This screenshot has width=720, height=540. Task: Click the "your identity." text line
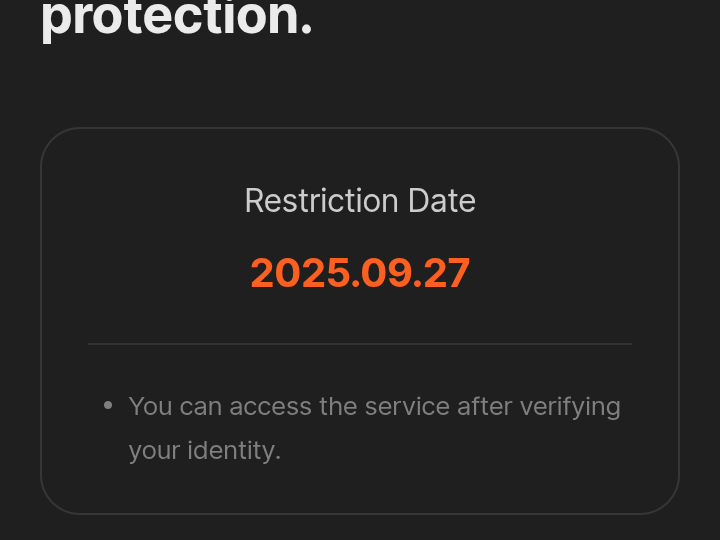coord(205,450)
